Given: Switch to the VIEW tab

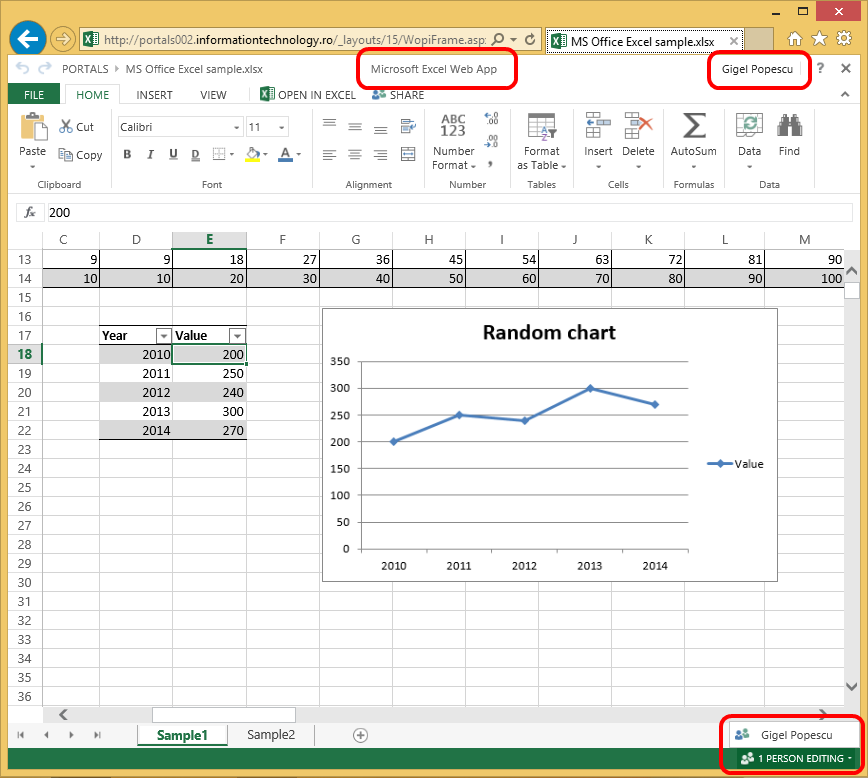Looking at the screenshot, I should [213, 95].
